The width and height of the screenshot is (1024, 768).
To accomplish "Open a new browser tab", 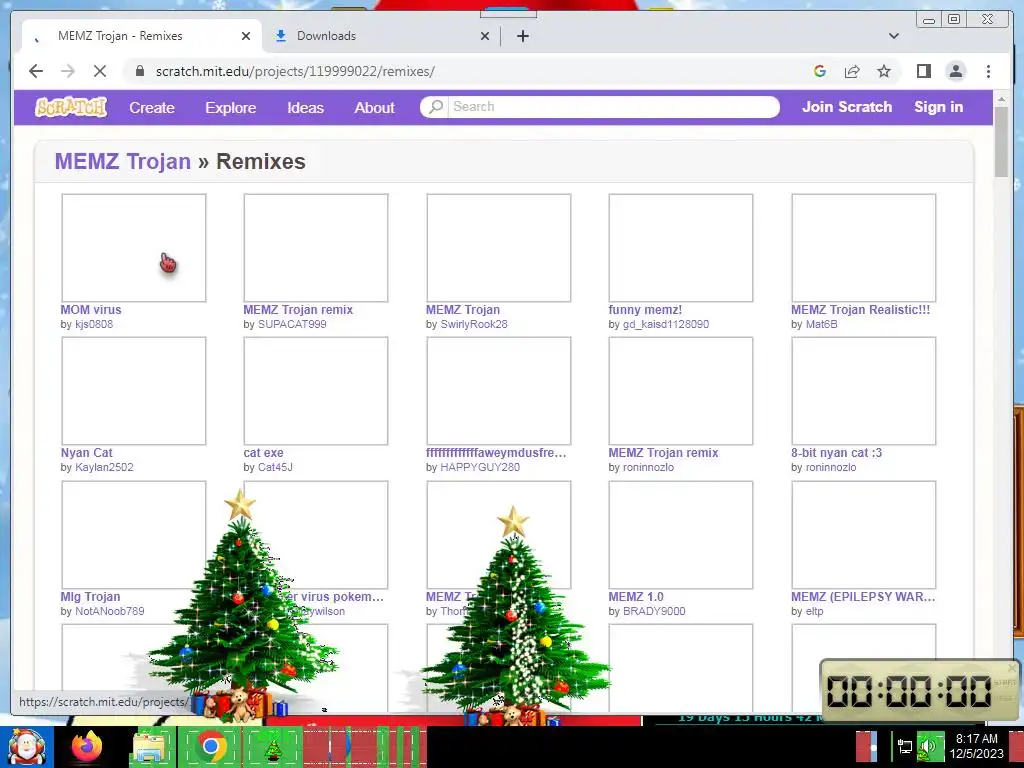I will point(522,36).
